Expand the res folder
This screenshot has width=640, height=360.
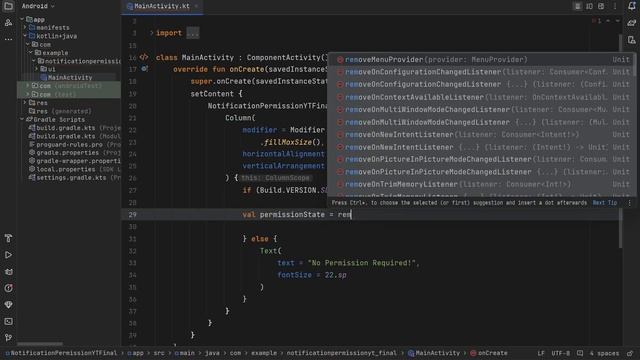pos(25,102)
